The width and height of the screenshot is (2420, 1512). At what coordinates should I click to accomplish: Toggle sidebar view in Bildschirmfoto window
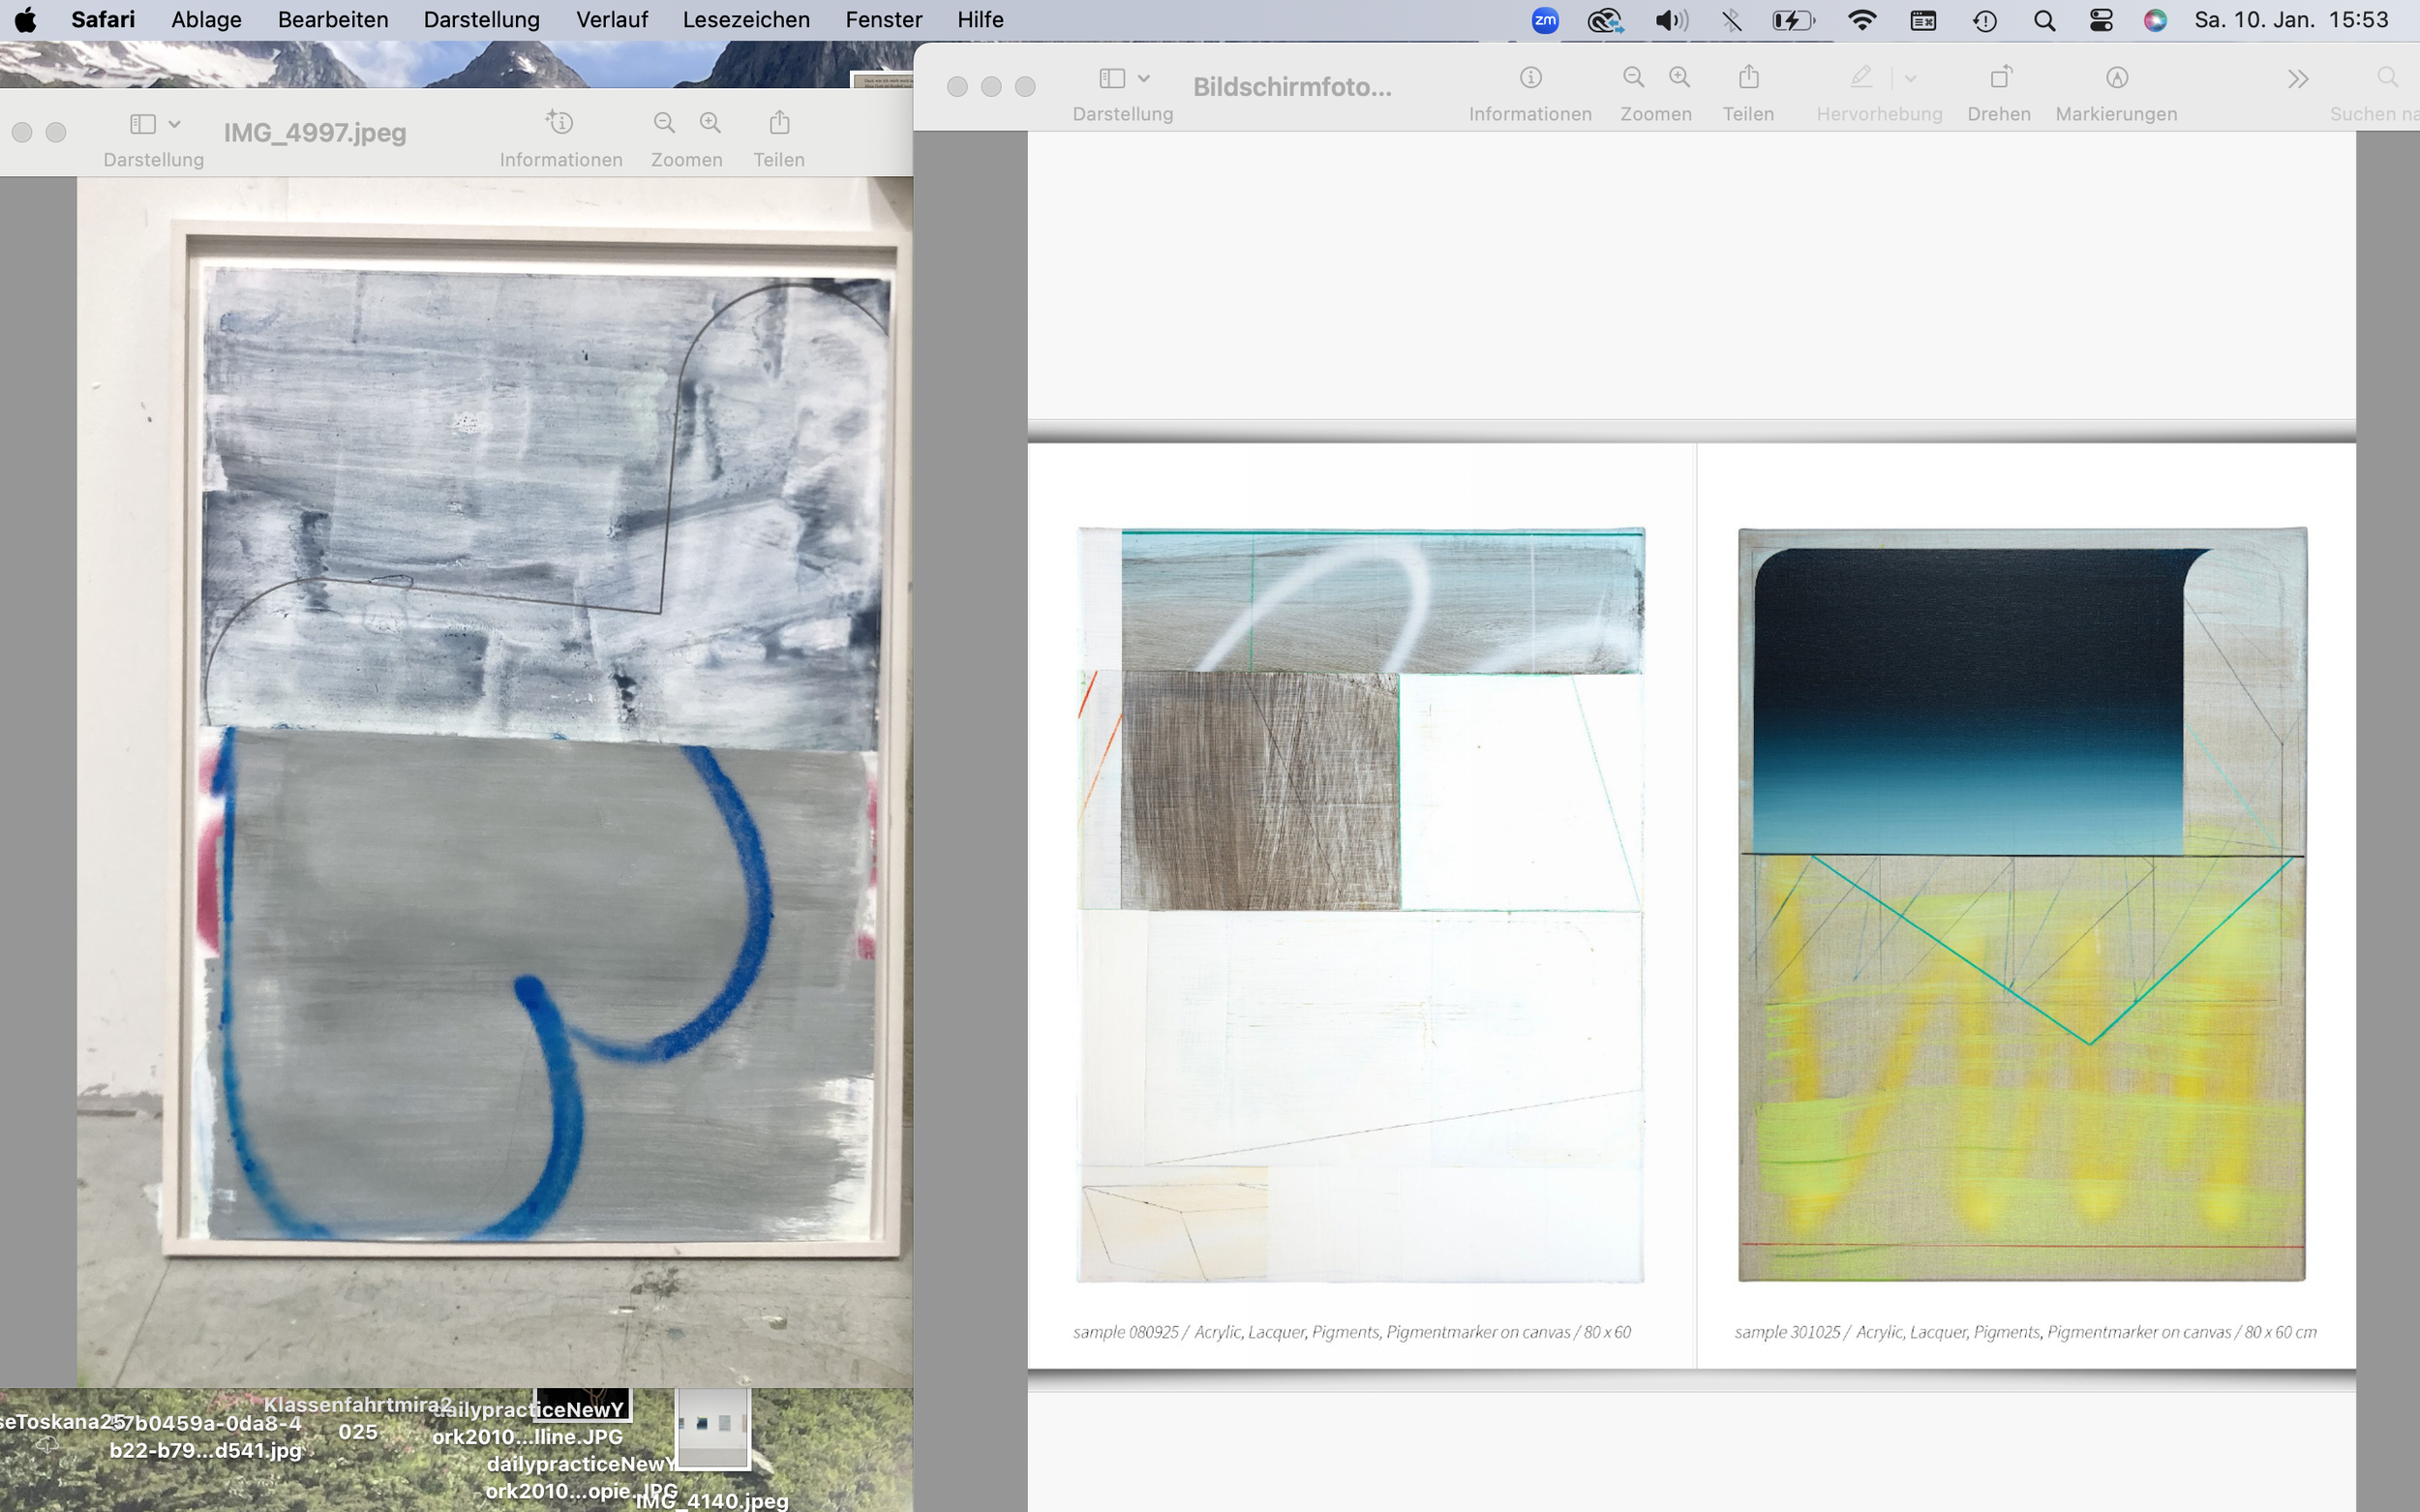click(x=1112, y=78)
